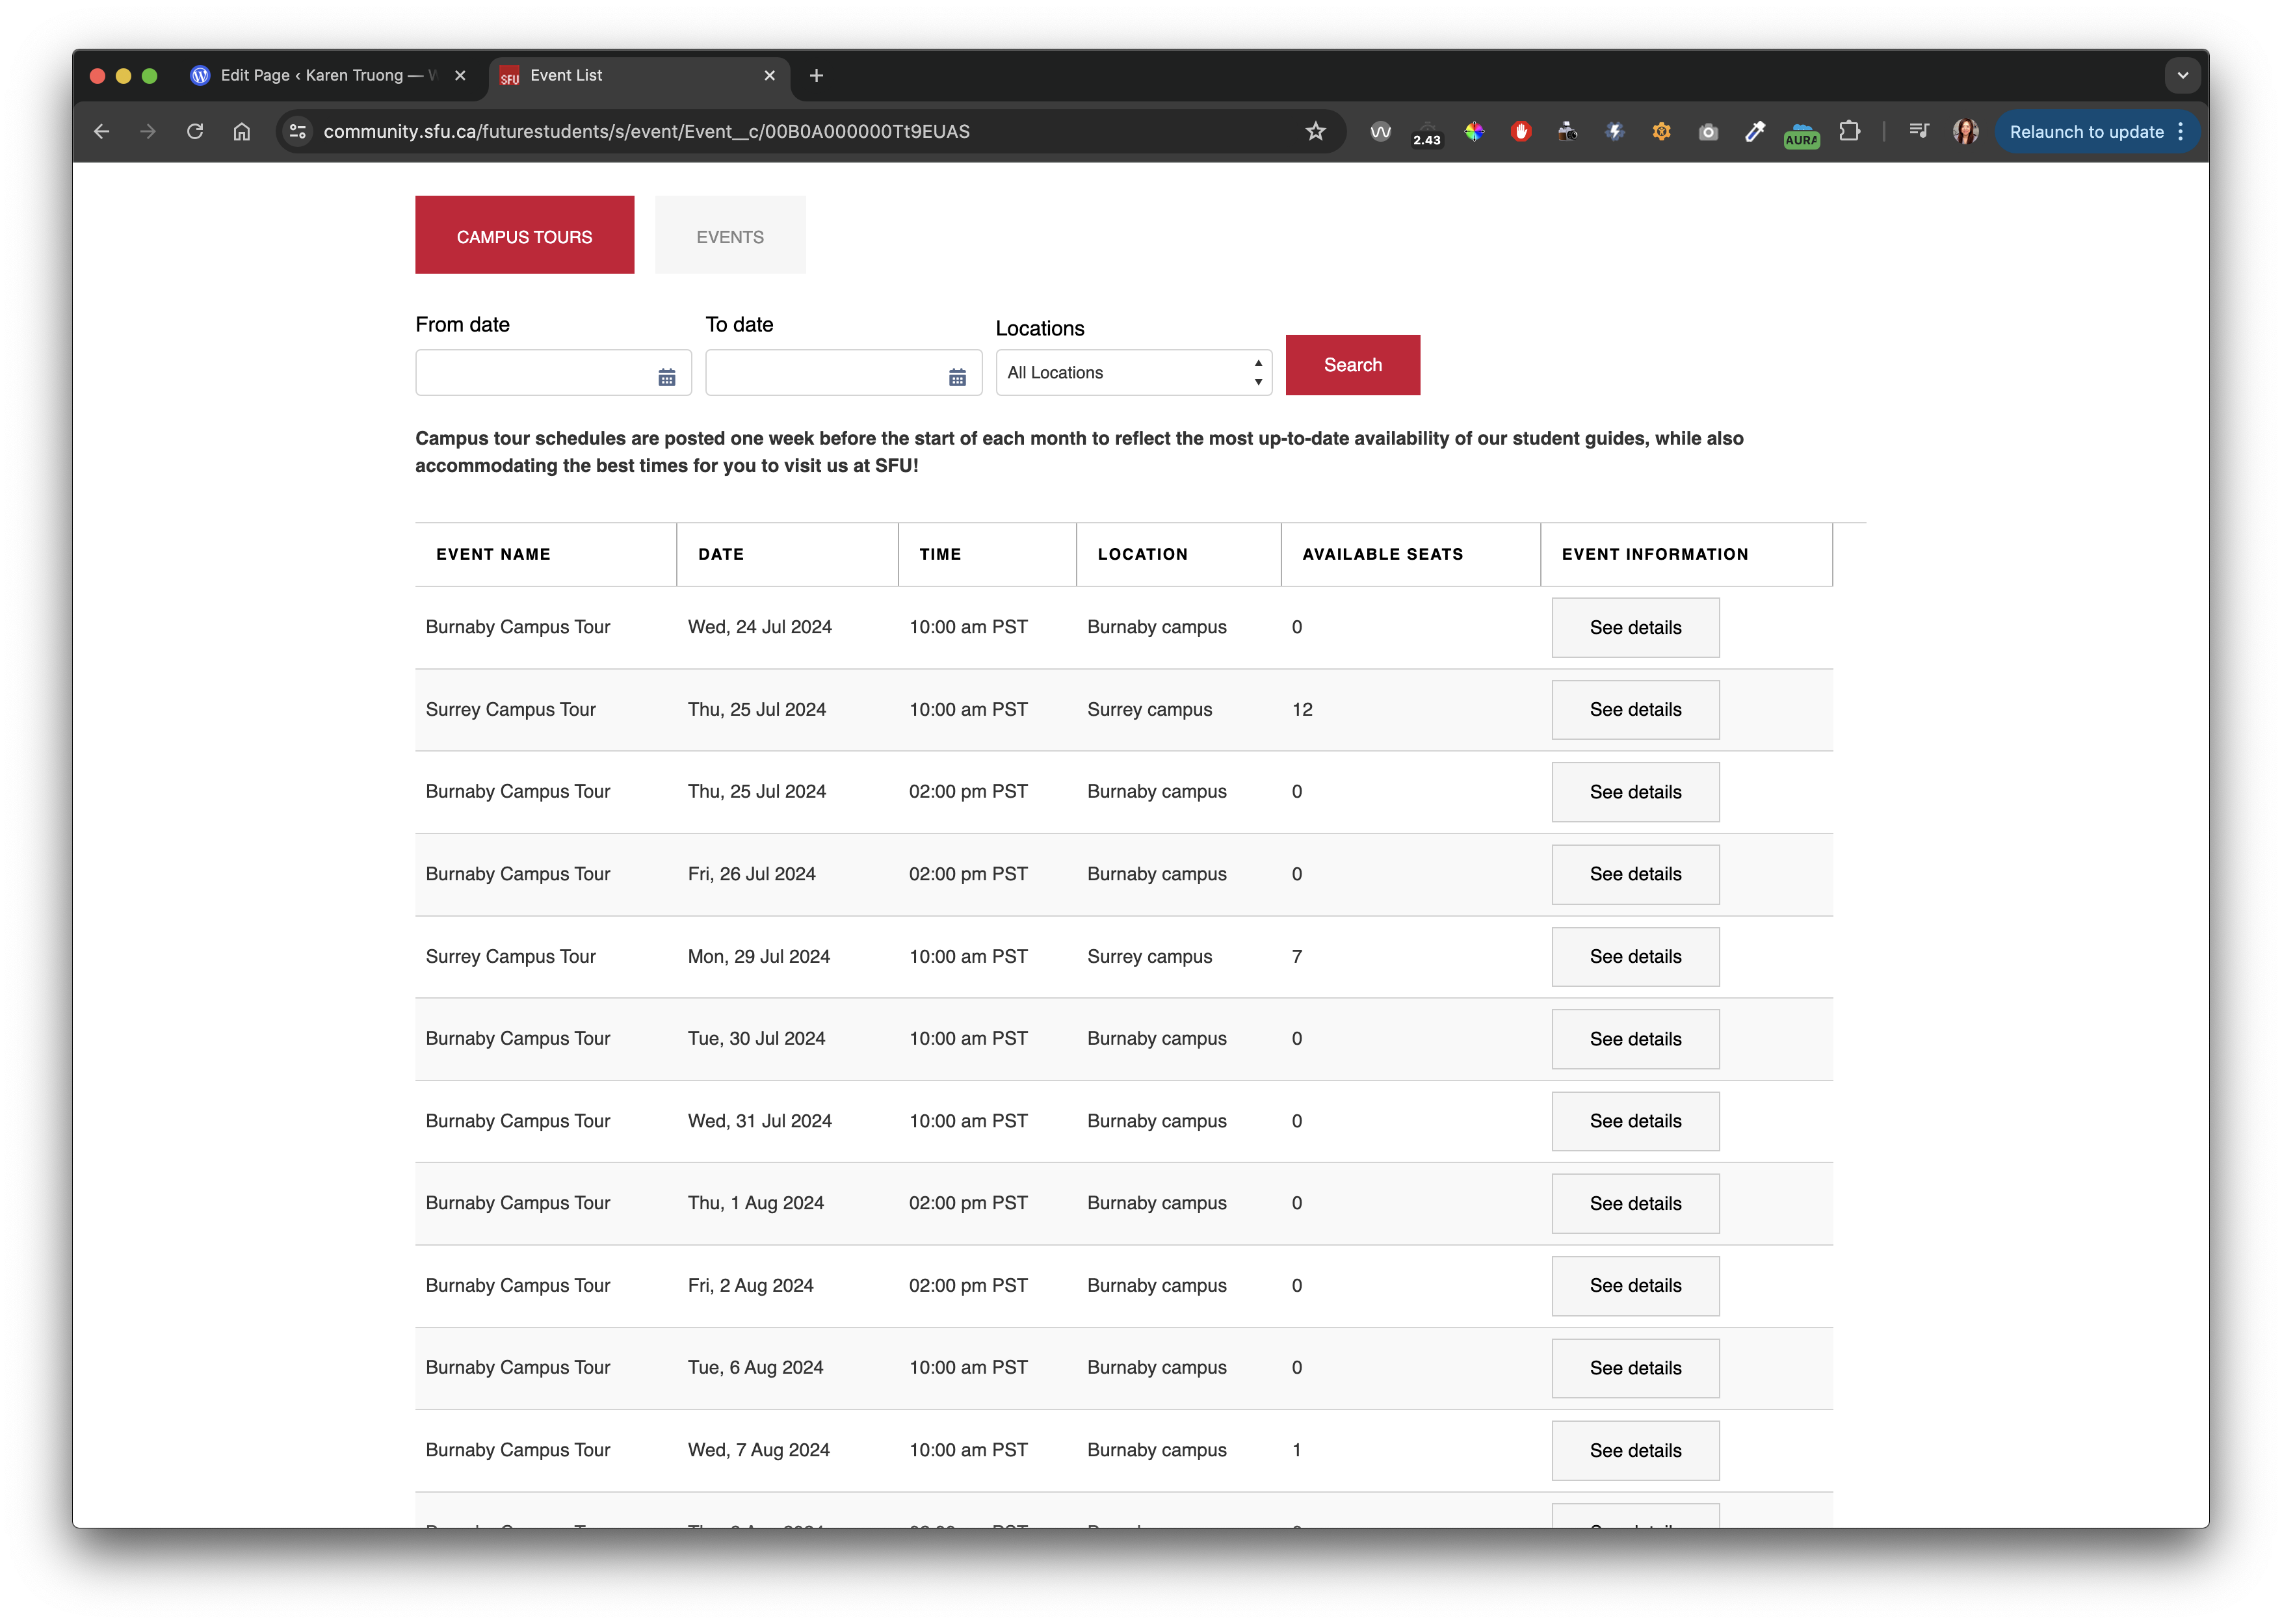
Task: View site information icon in address bar
Action: point(297,131)
